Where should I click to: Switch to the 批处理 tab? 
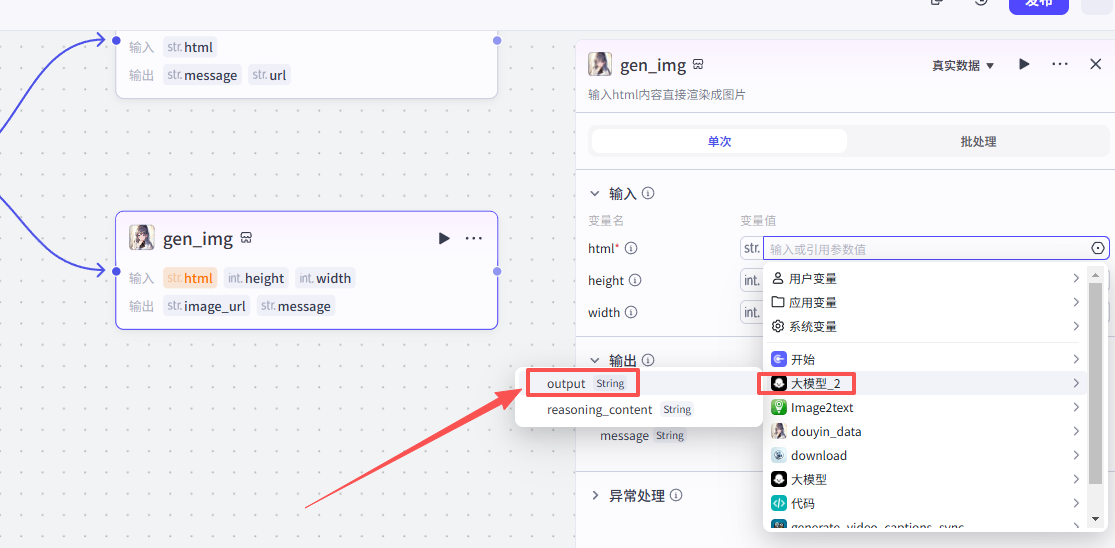(978, 142)
